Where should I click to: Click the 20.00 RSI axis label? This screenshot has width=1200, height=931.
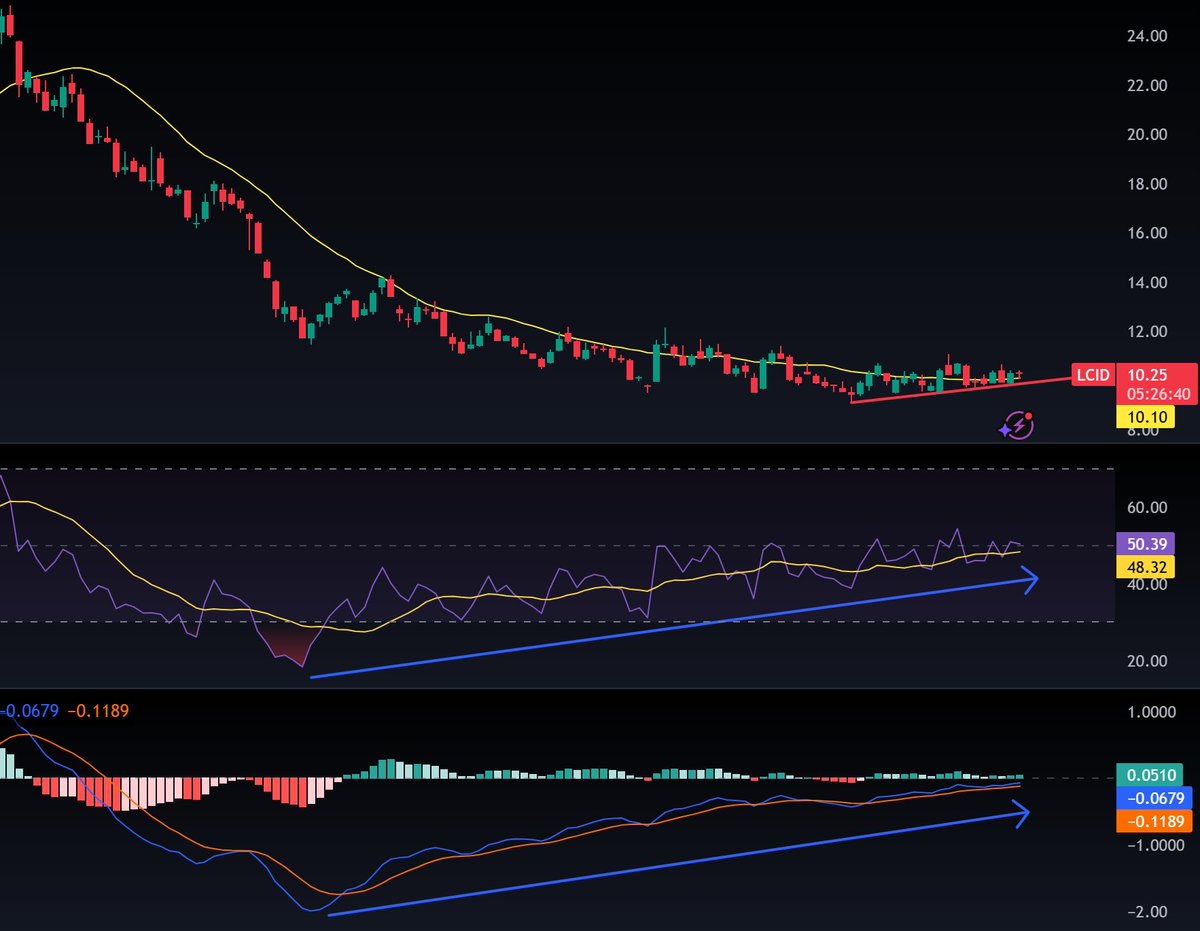[1147, 661]
